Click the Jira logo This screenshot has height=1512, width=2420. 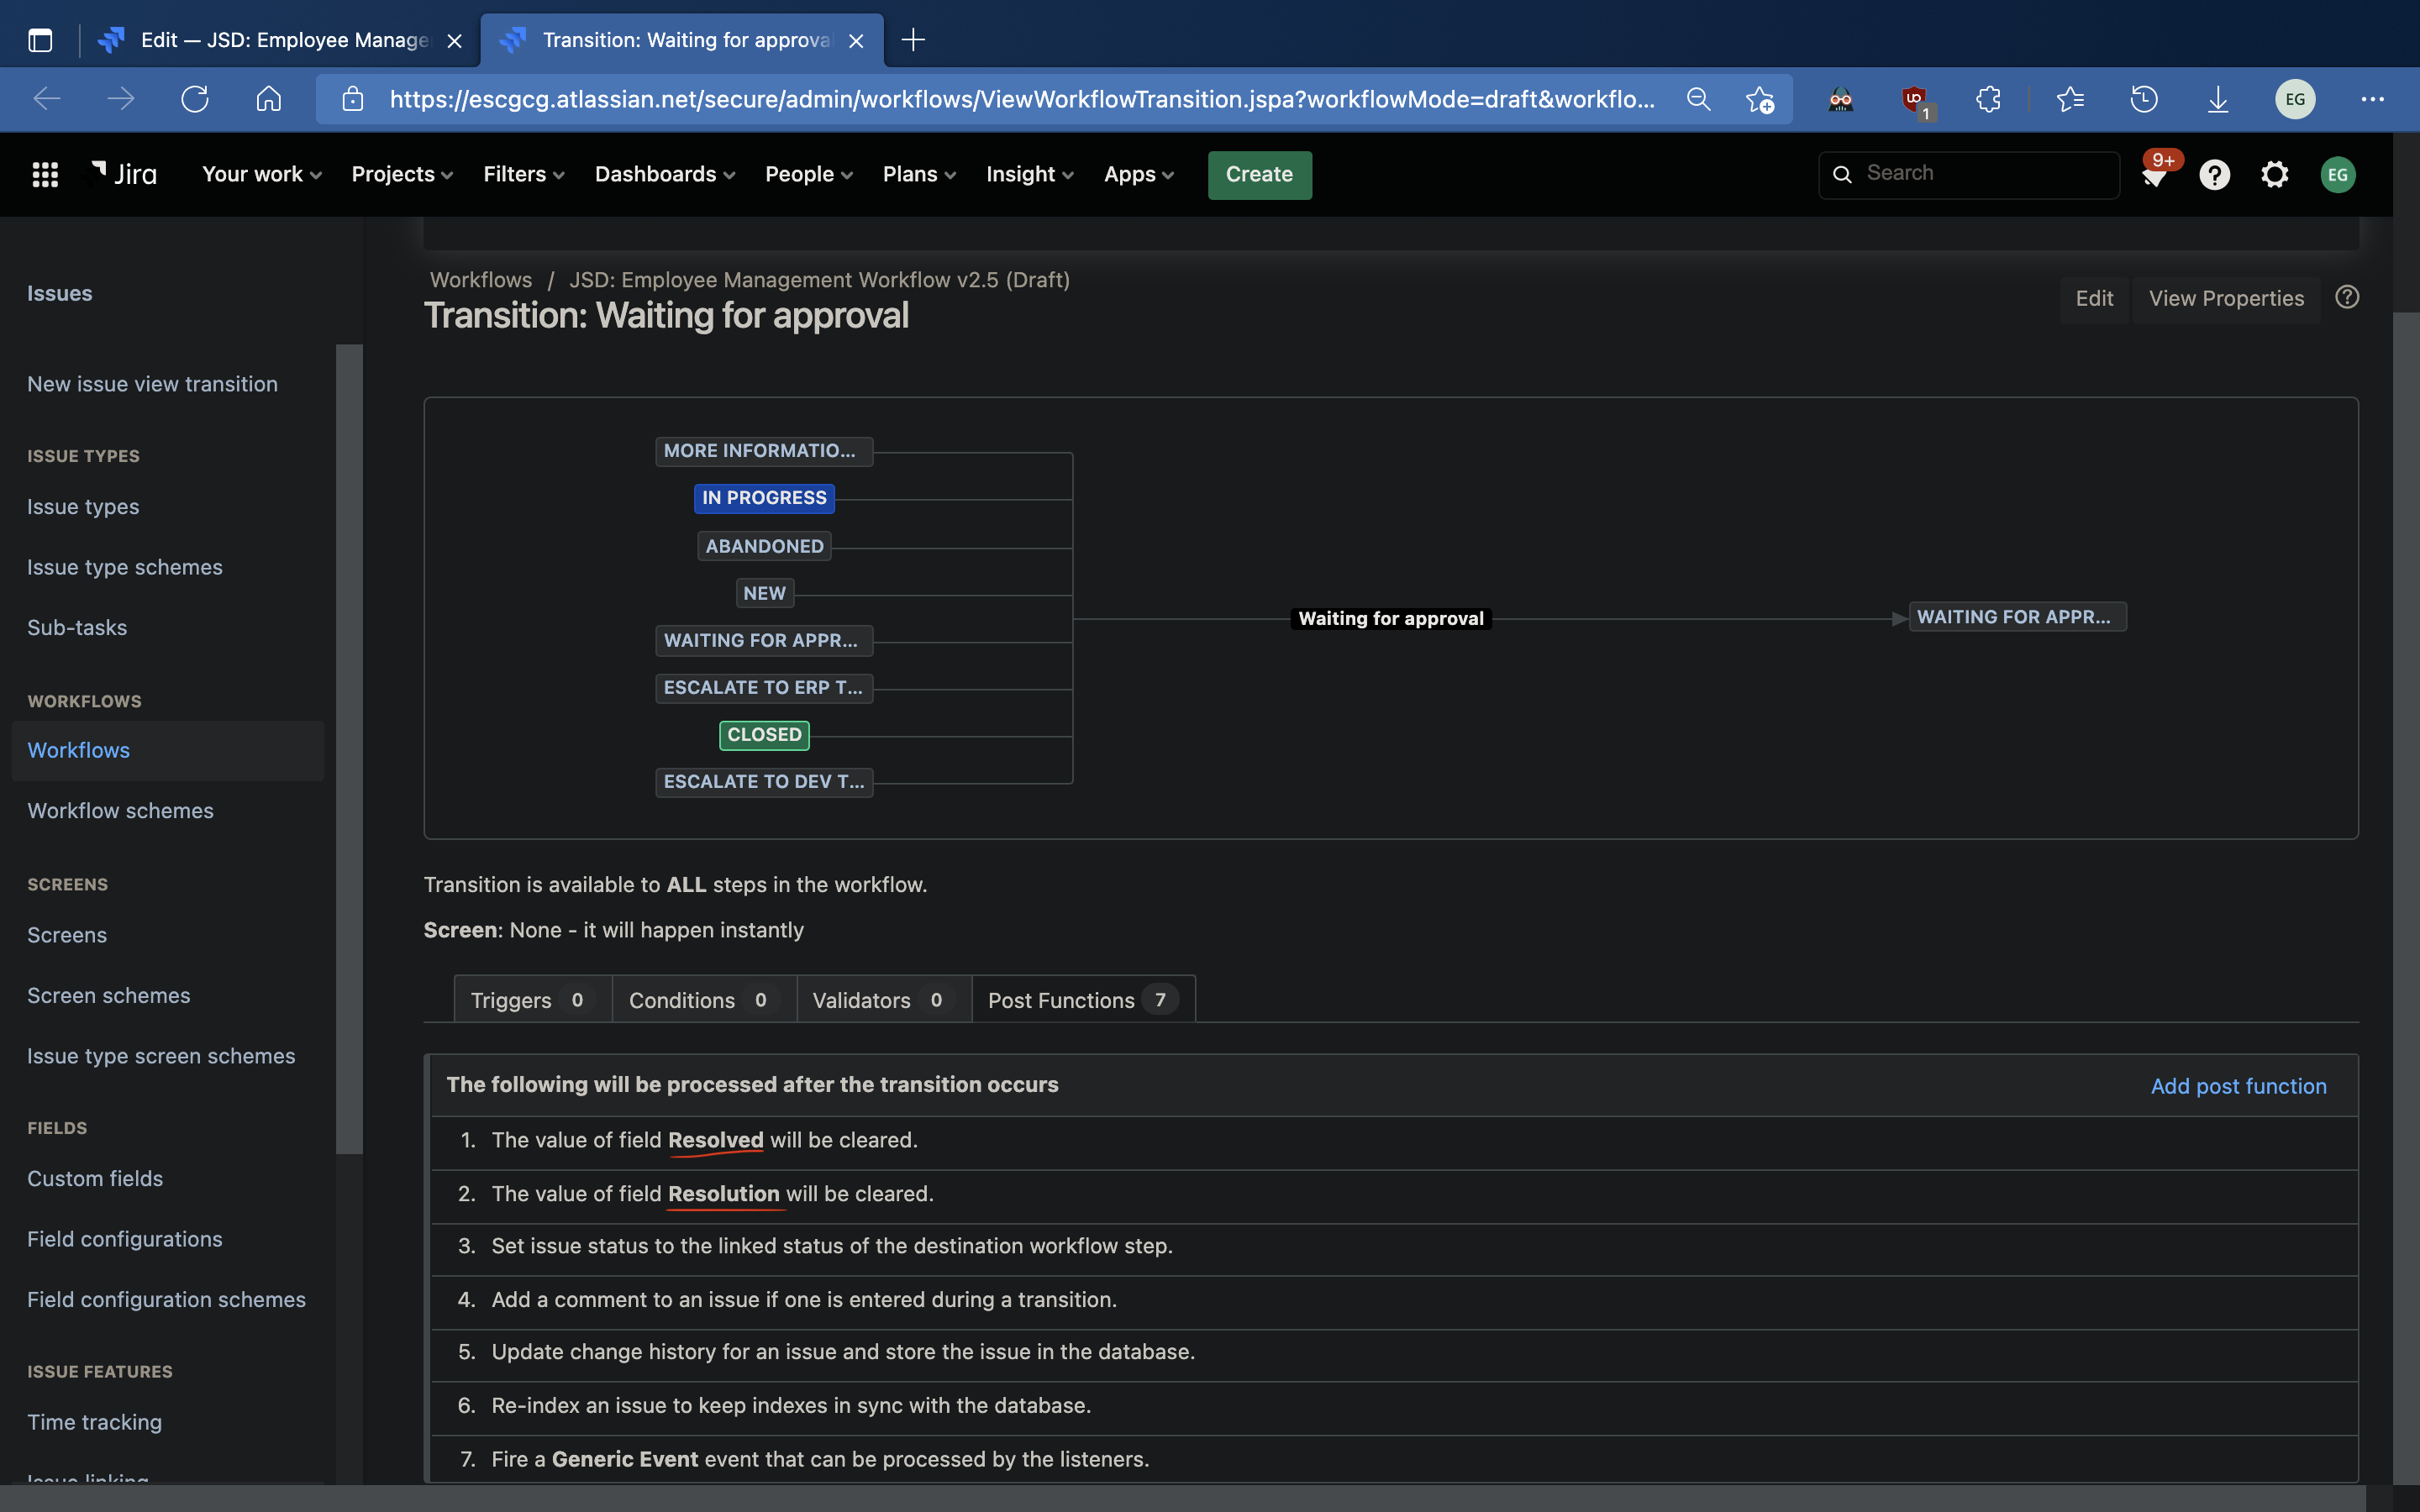pyautogui.click(x=122, y=173)
